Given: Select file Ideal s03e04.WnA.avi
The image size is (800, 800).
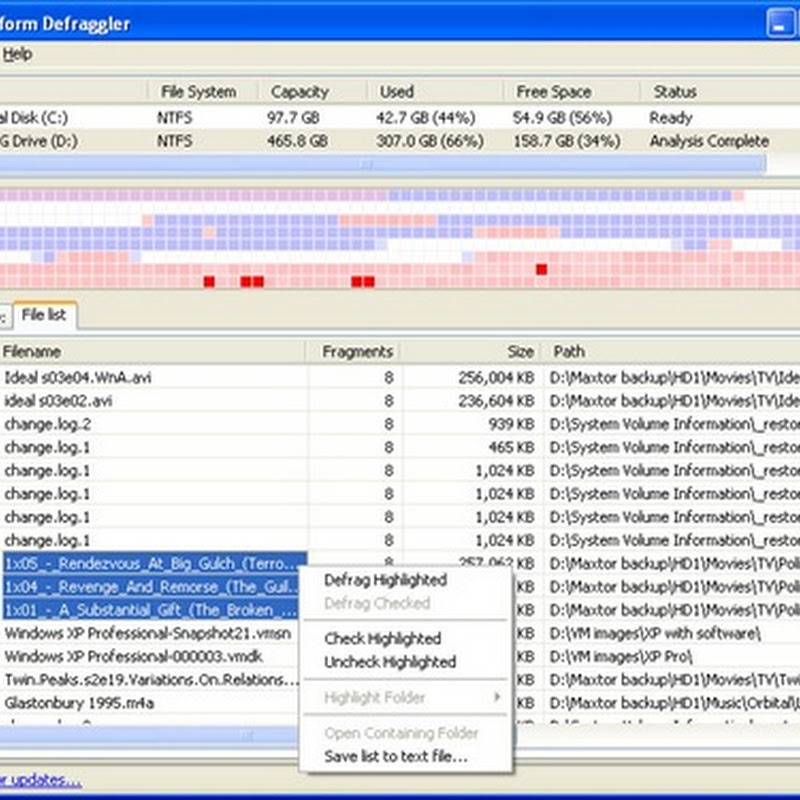Looking at the screenshot, I should (x=78, y=378).
